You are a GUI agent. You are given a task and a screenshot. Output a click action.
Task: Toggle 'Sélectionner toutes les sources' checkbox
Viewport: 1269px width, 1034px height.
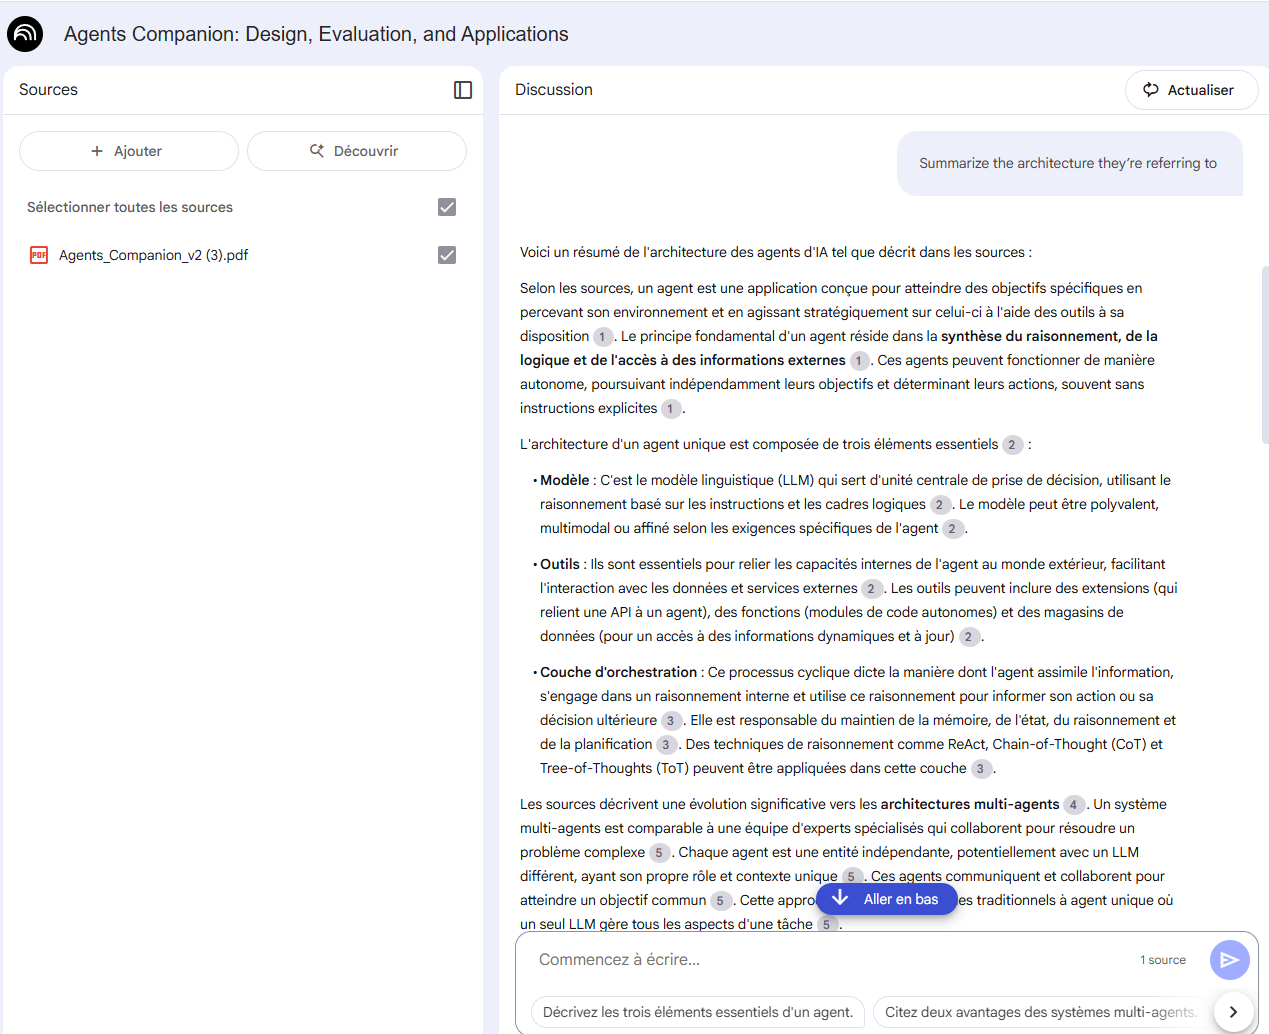pos(447,207)
